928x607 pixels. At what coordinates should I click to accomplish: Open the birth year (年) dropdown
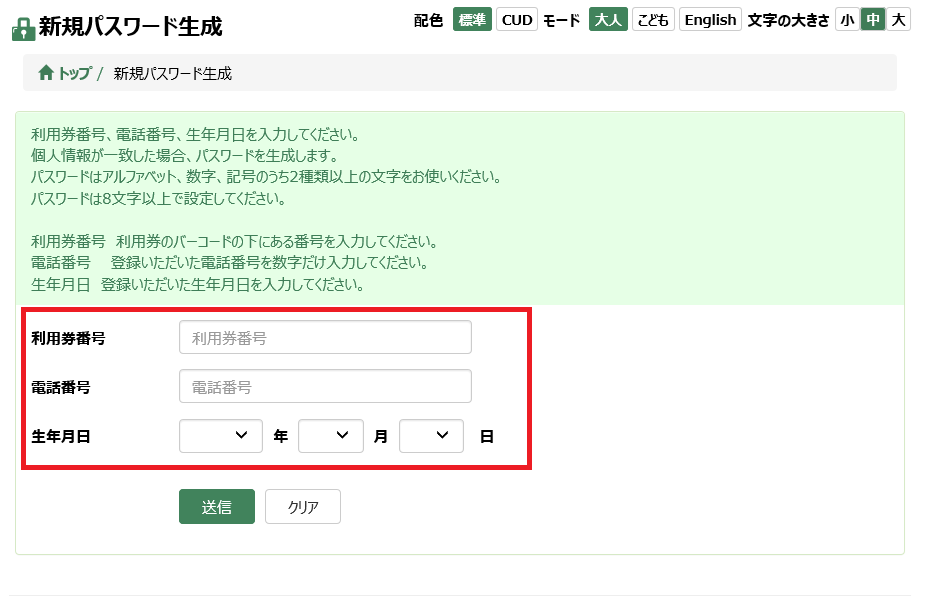221,436
